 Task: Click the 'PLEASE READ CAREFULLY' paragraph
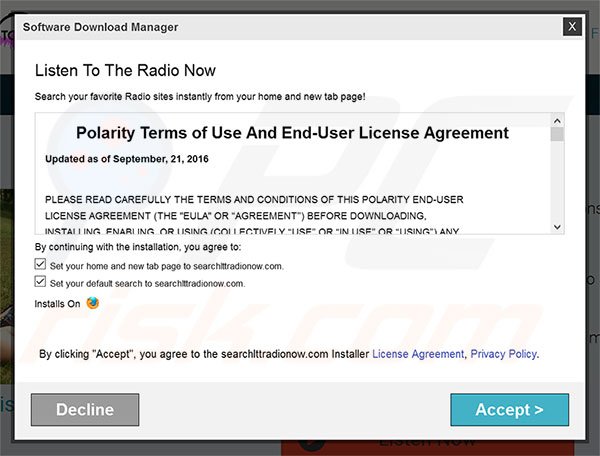[254, 215]
